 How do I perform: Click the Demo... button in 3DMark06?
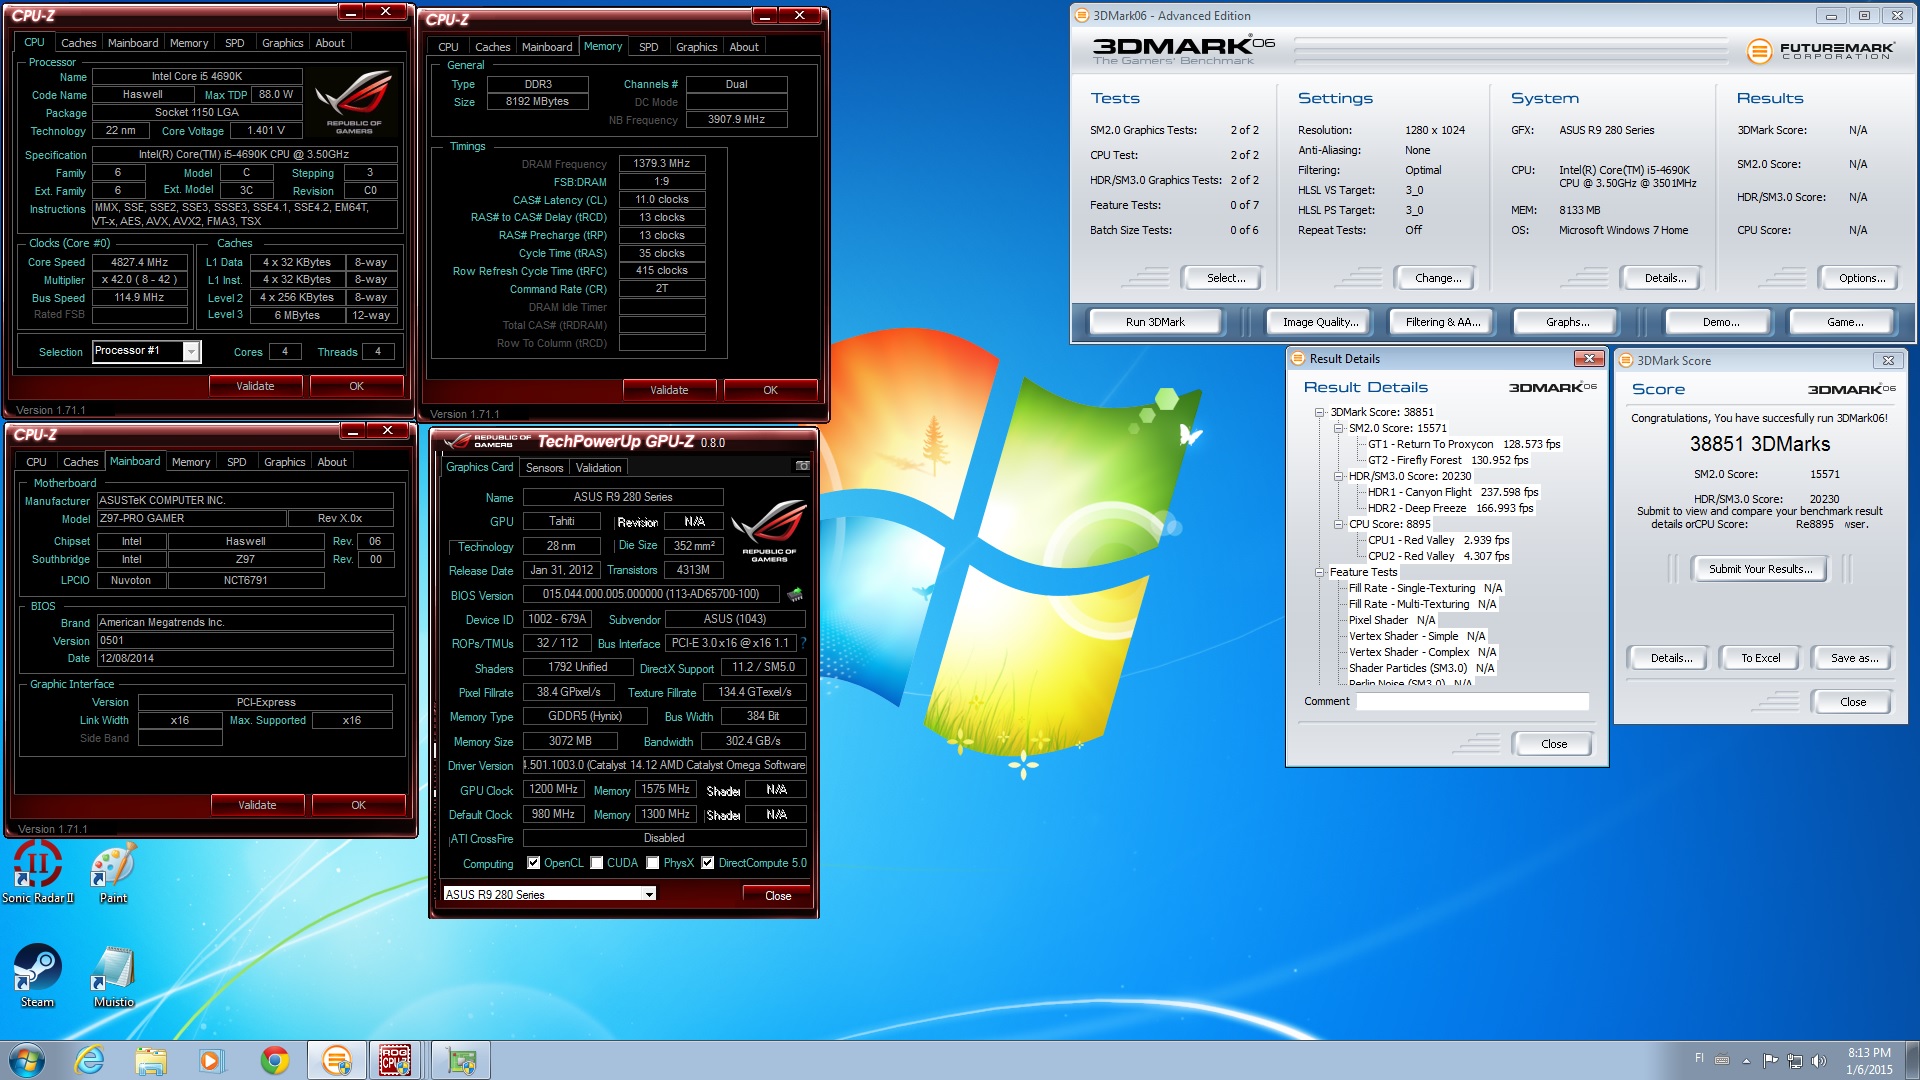(x=1720, y=322)
